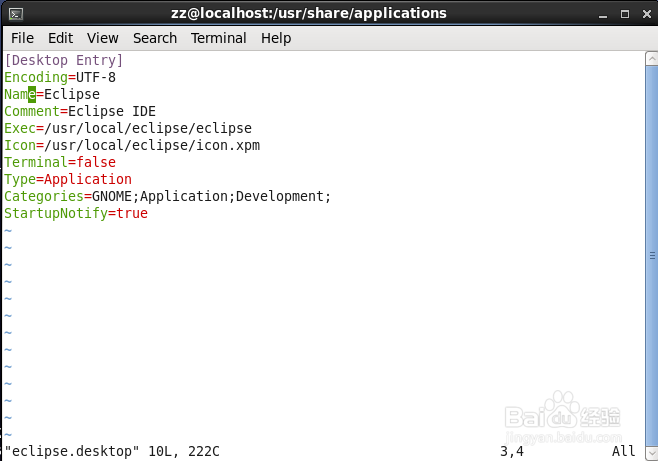658x461 pixels.
Task: Click the terminal icon in the title bar
Action: 16,14
